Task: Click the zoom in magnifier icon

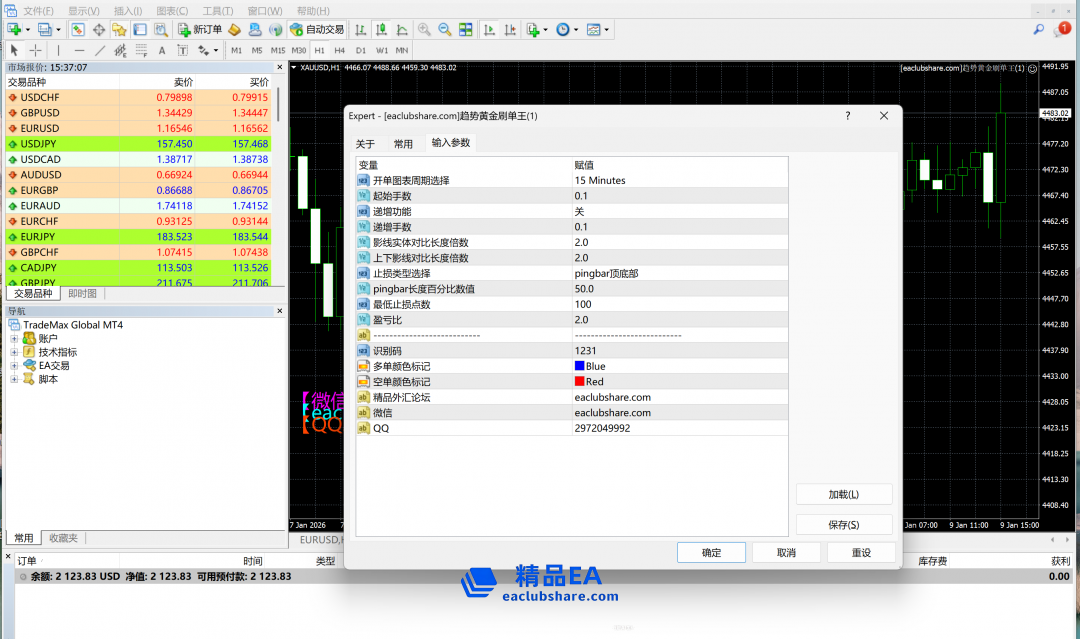Action: (424, 29)
